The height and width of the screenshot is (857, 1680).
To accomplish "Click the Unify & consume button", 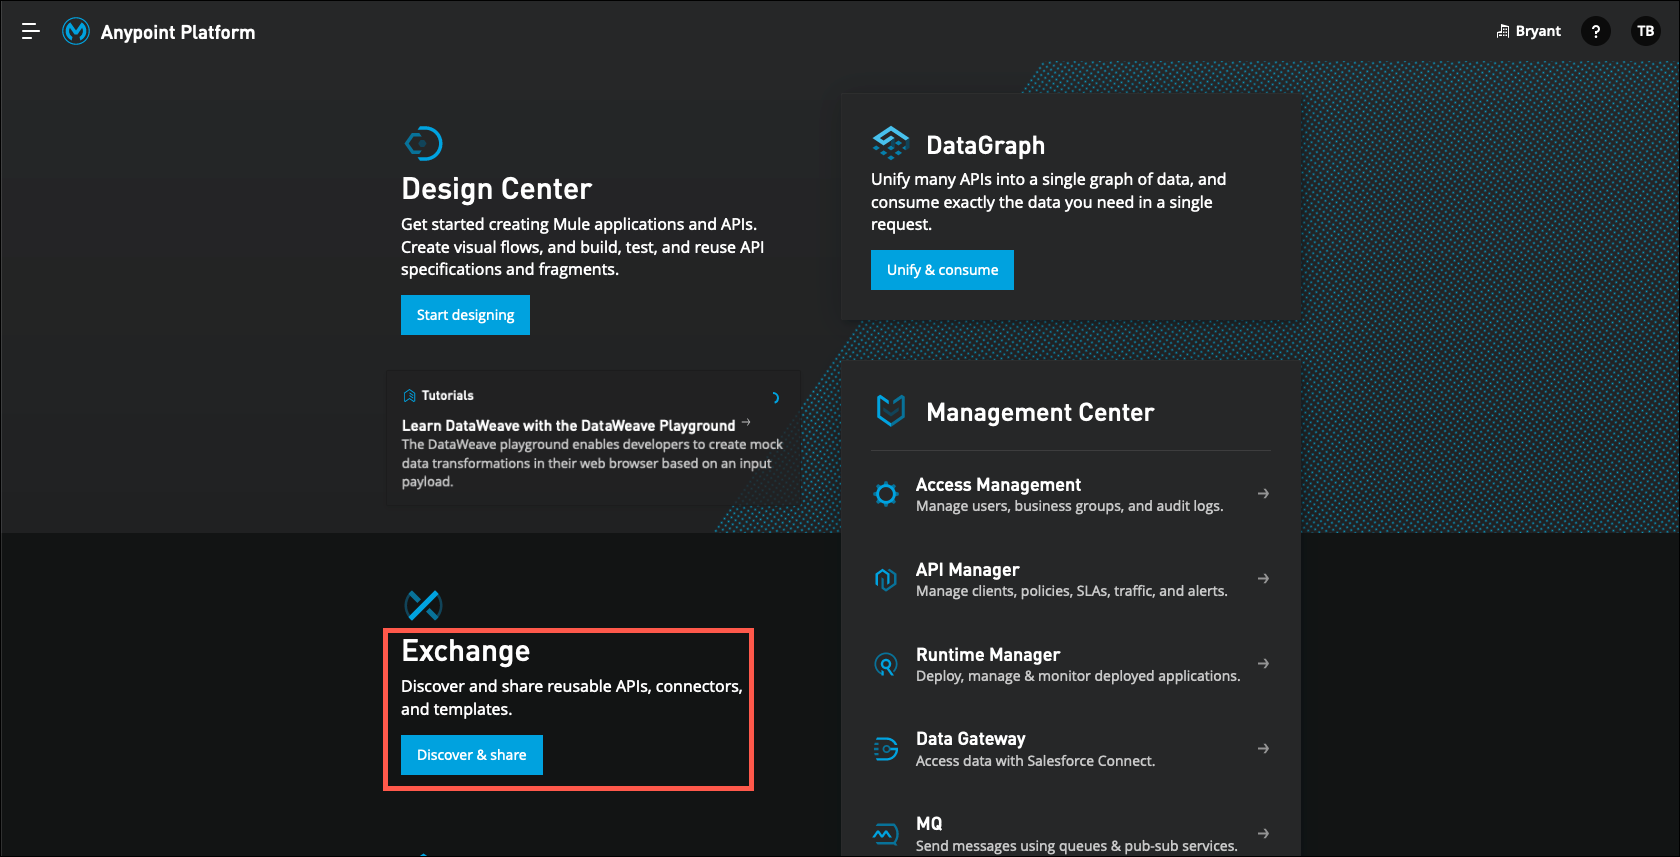I will (x=942, y=270).
